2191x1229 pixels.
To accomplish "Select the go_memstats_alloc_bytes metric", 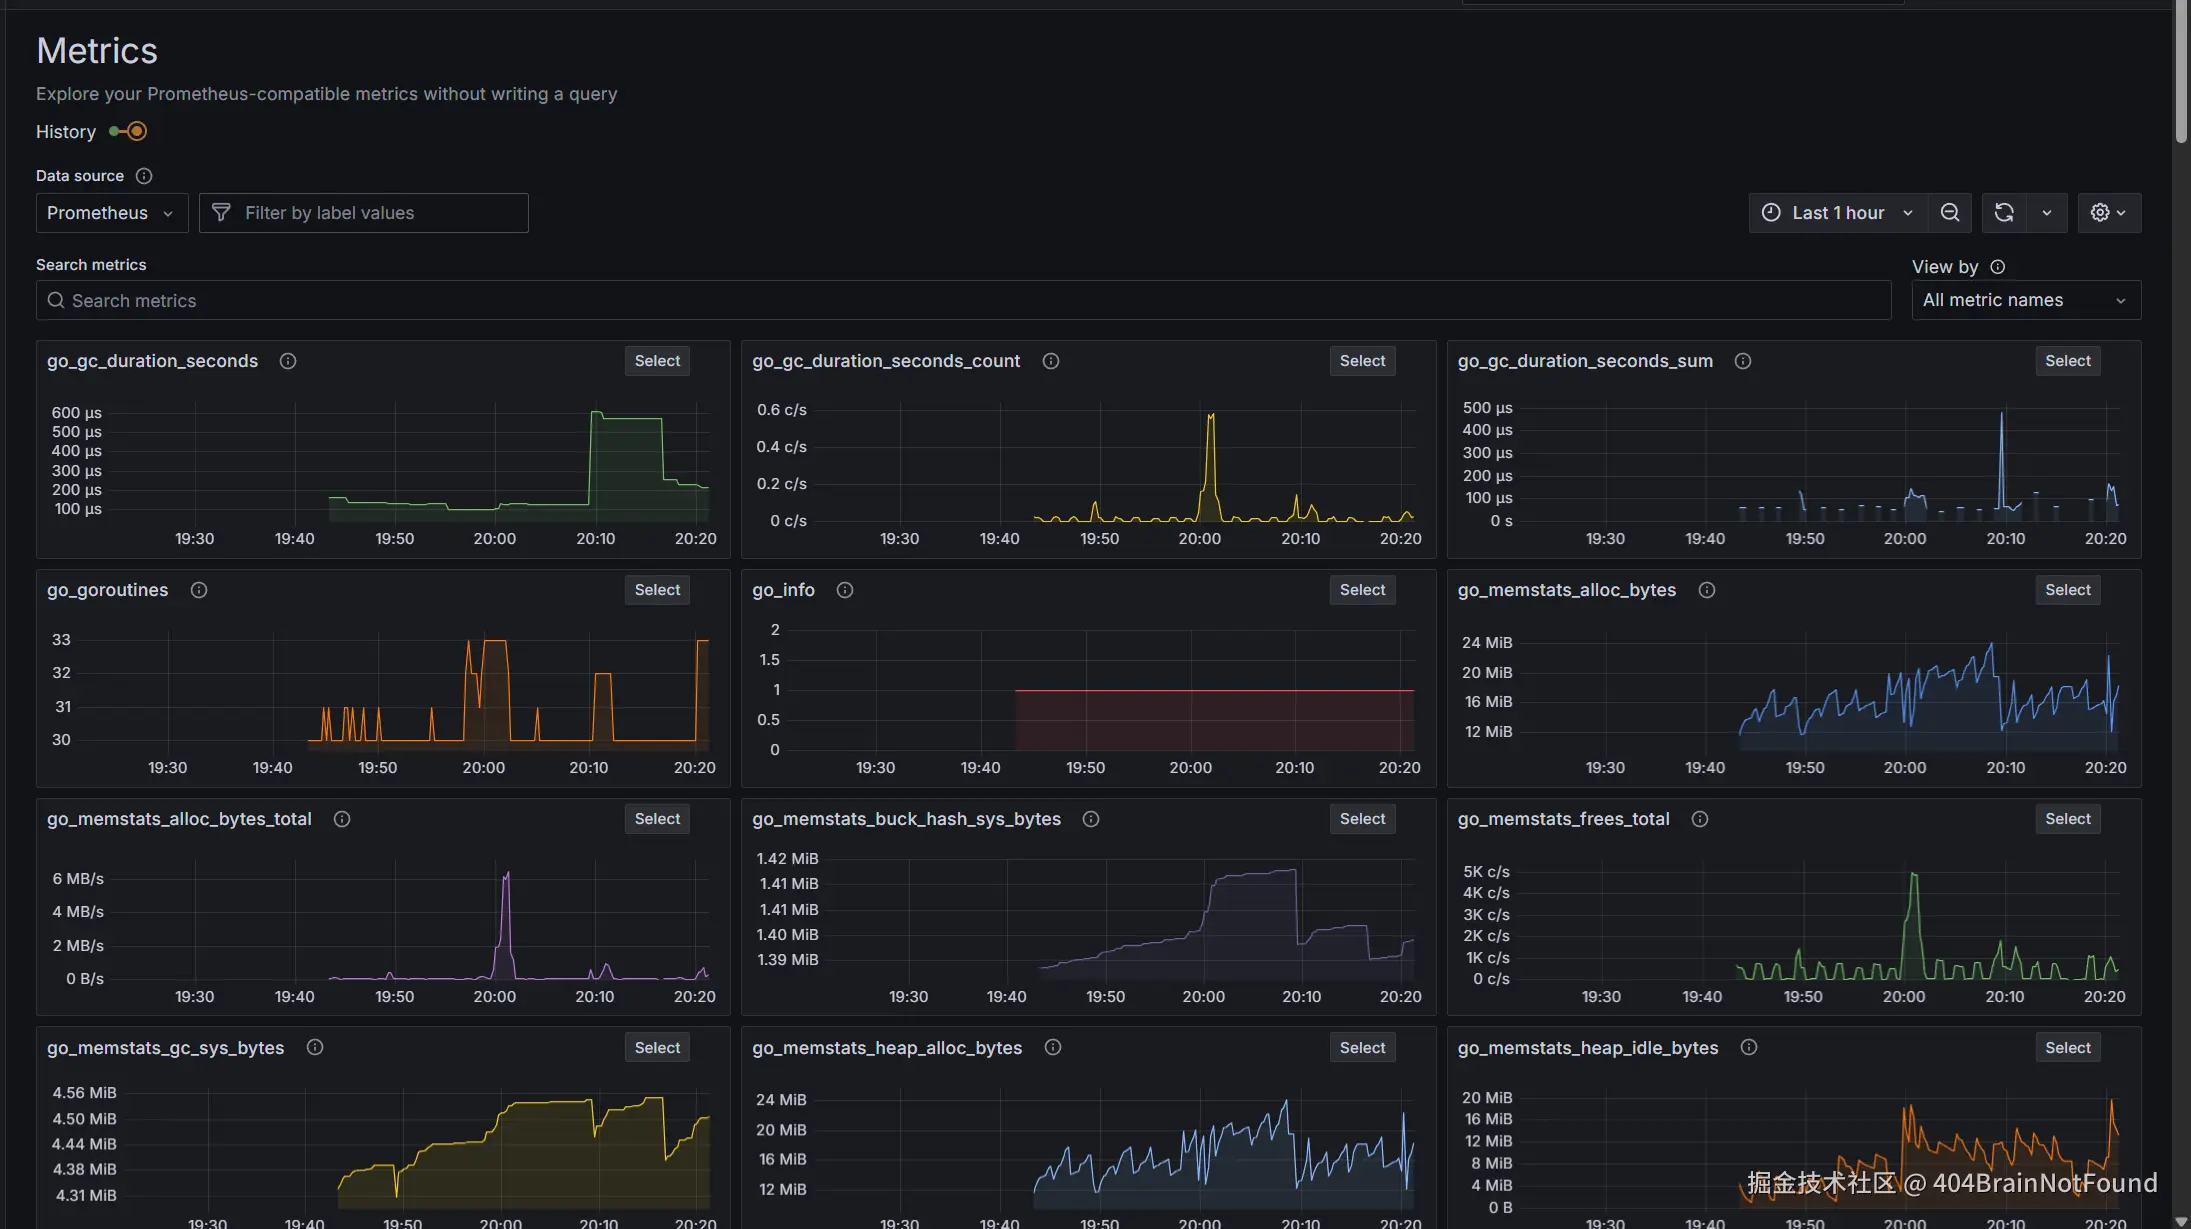I will tap(2067, 590).
